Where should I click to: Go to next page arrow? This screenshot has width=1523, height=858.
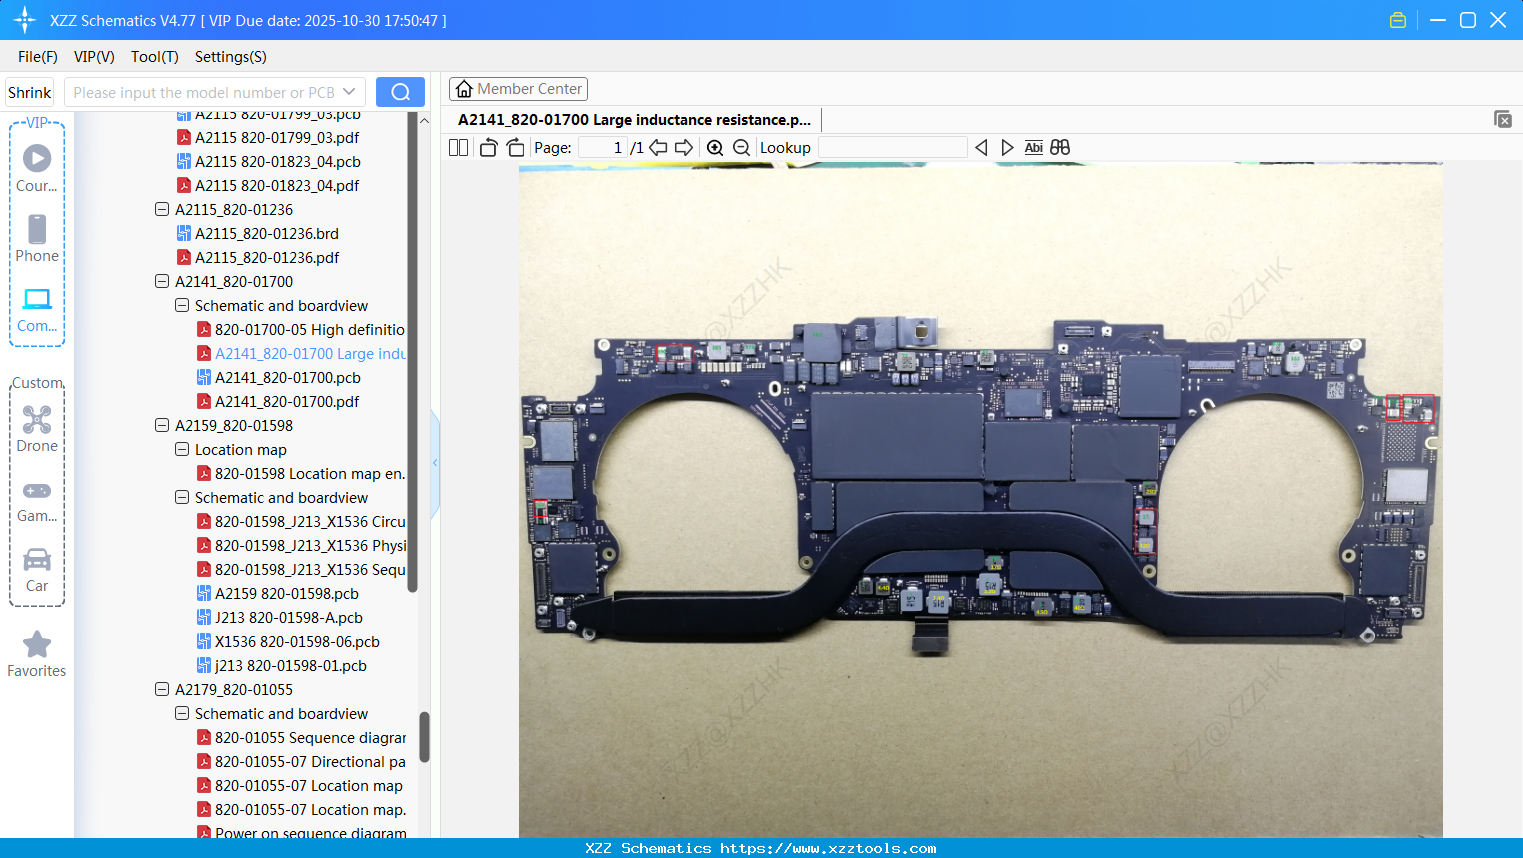click(684, 148)
